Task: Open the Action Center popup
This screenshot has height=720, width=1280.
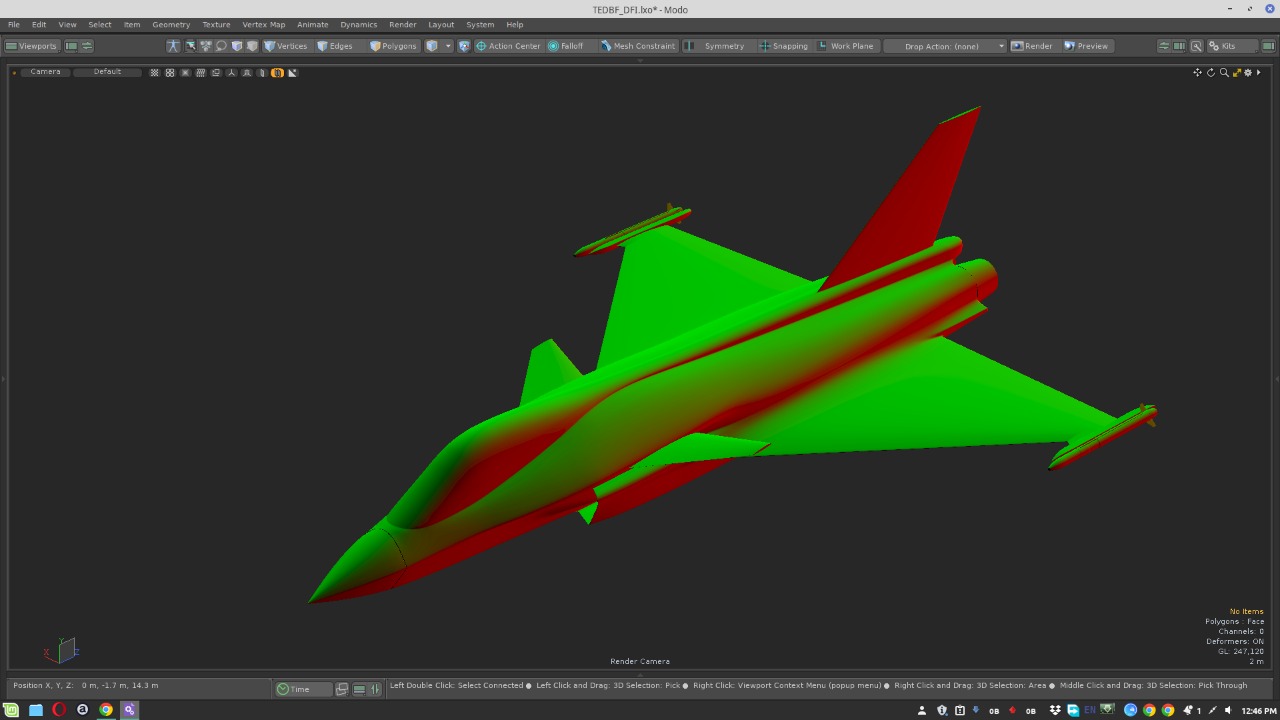Action: click(508, 46)
